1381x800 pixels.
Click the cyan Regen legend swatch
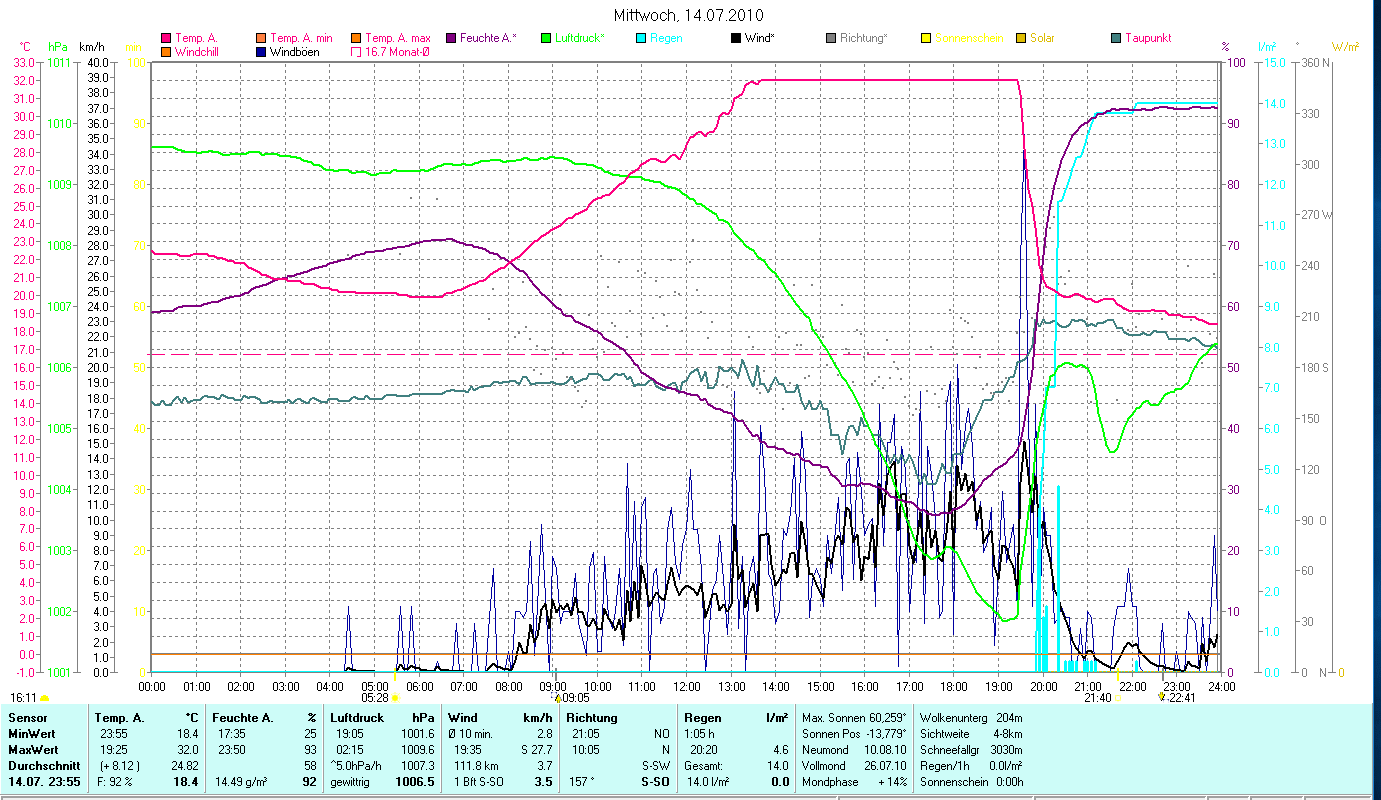(x=641, y=38)
